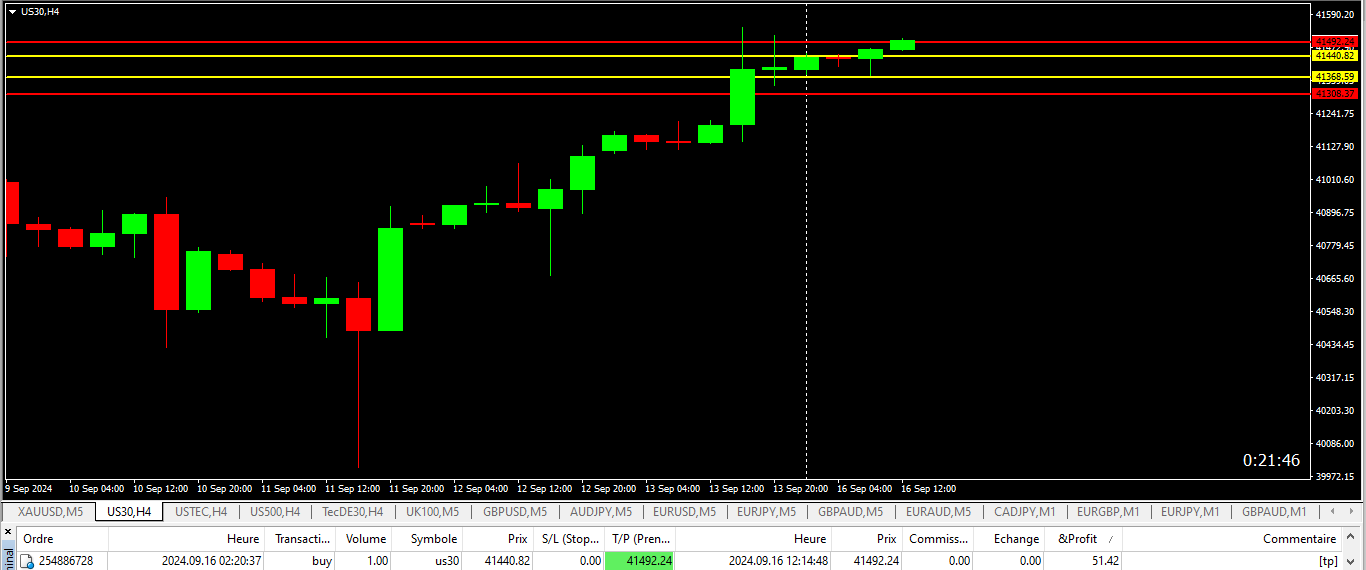Open the EURJPY,M5 chart tab
Screen dimensions: 1366x570
766,511
